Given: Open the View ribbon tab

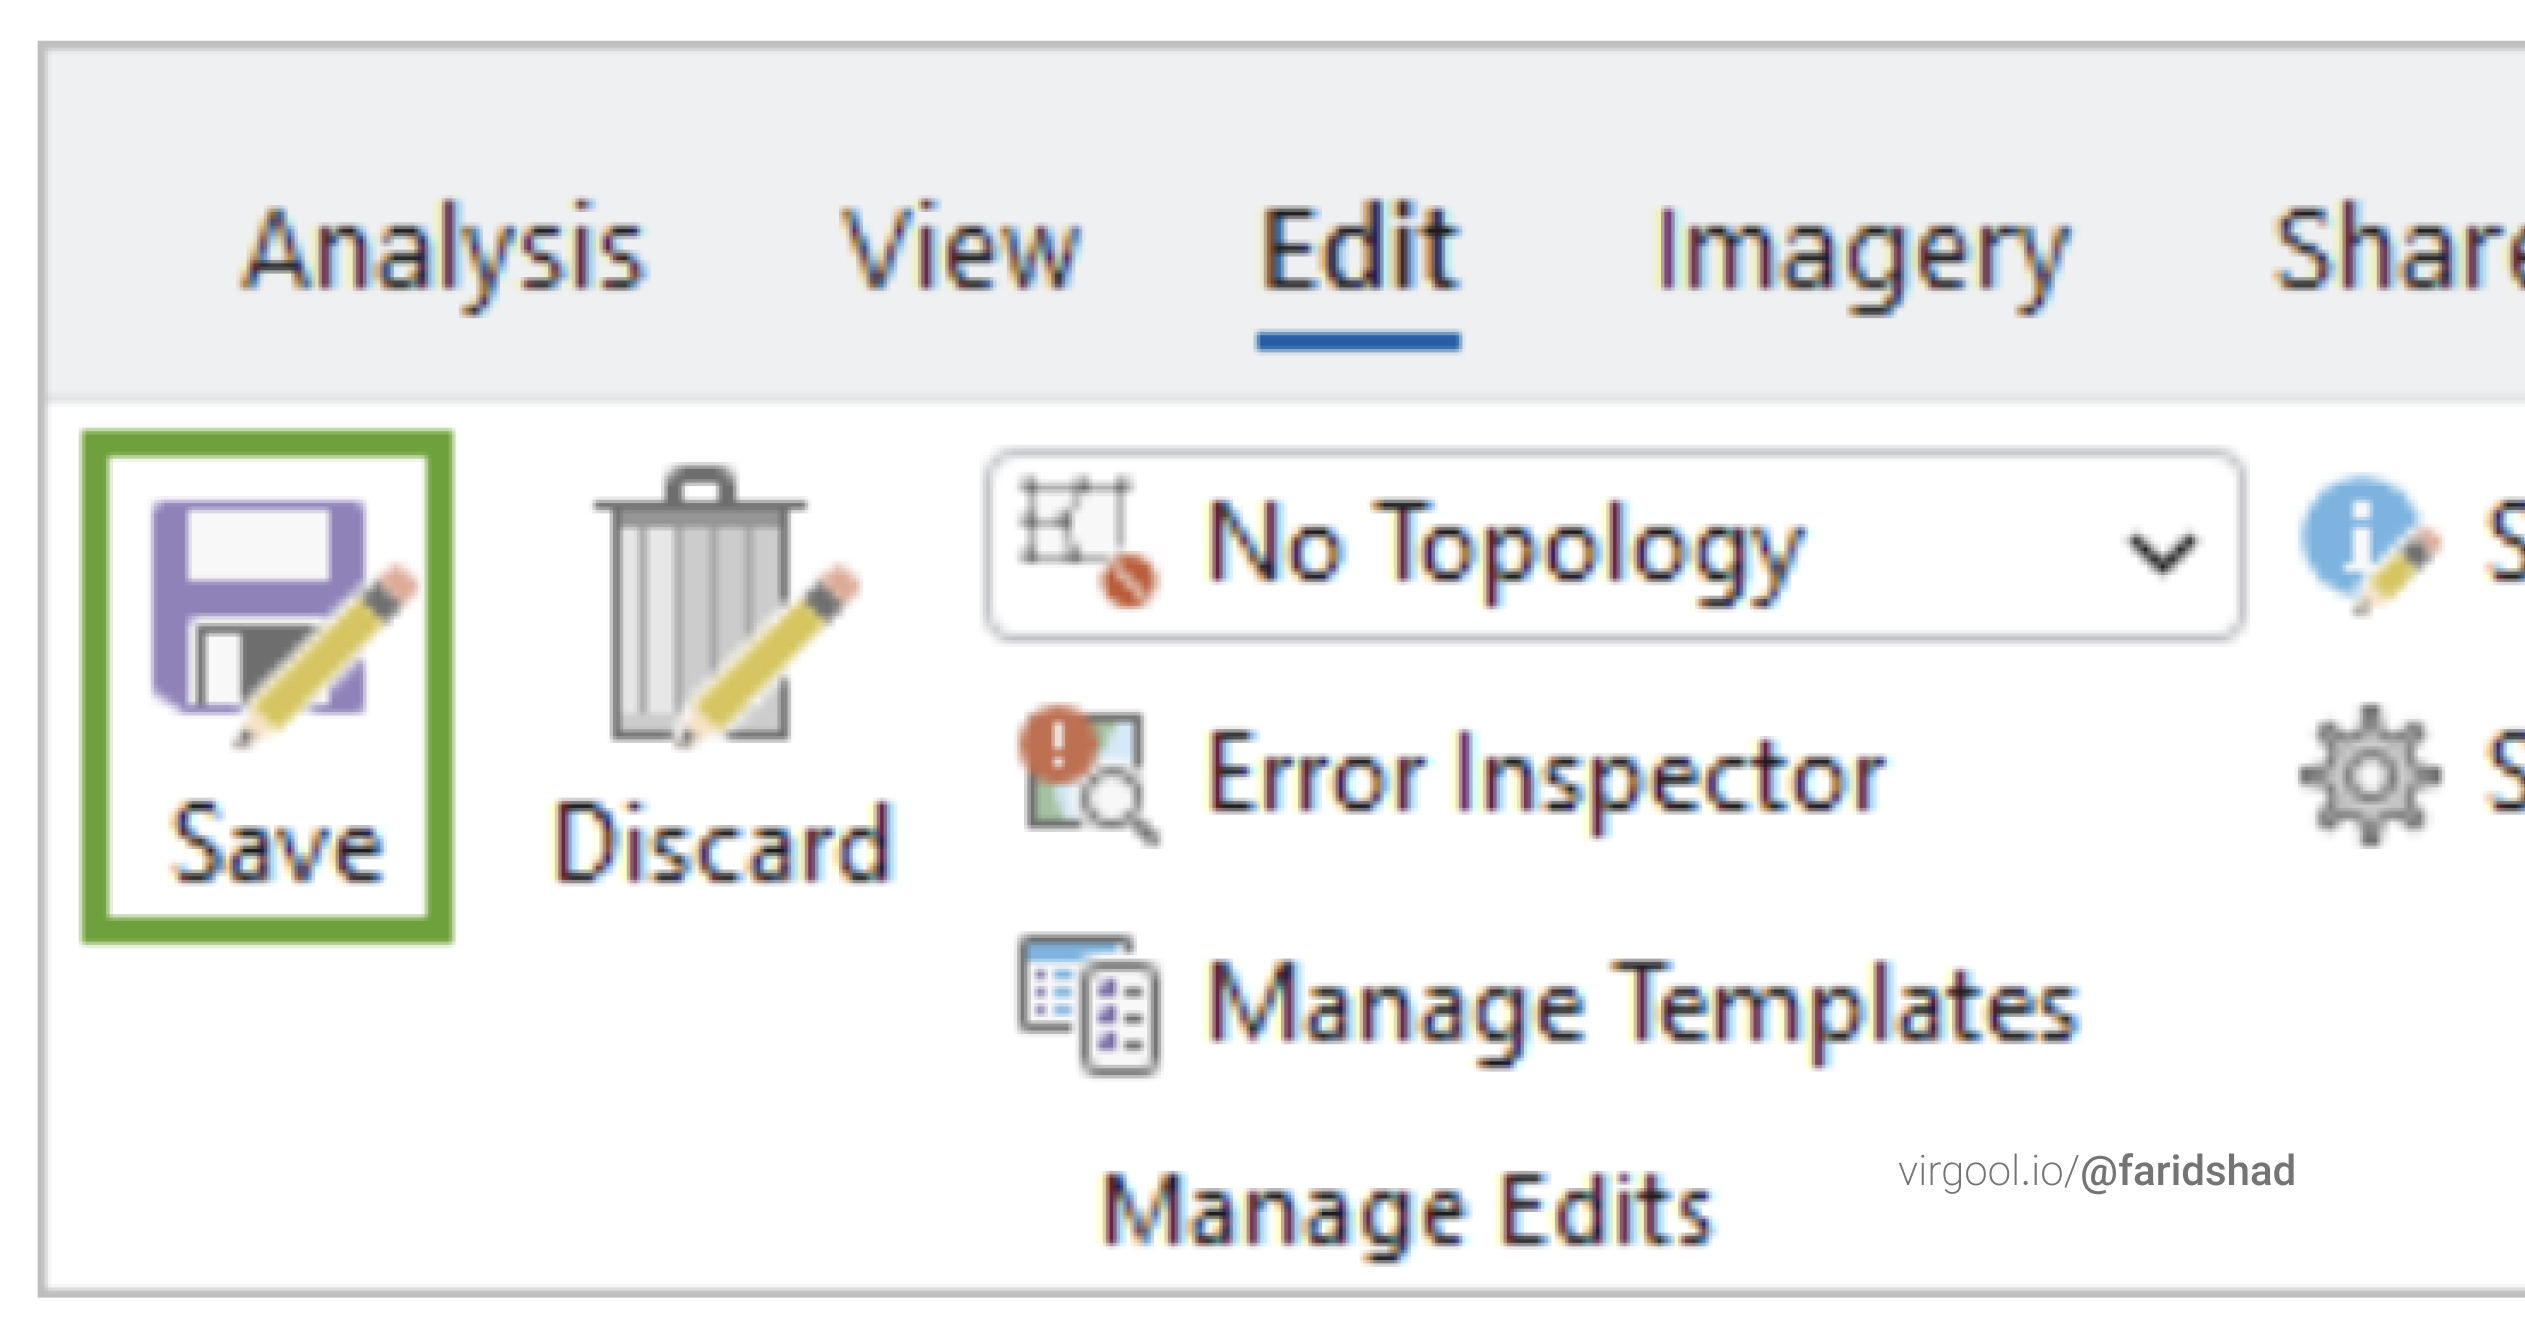Looking at the screenshot, I should click(x=960, y=250).
